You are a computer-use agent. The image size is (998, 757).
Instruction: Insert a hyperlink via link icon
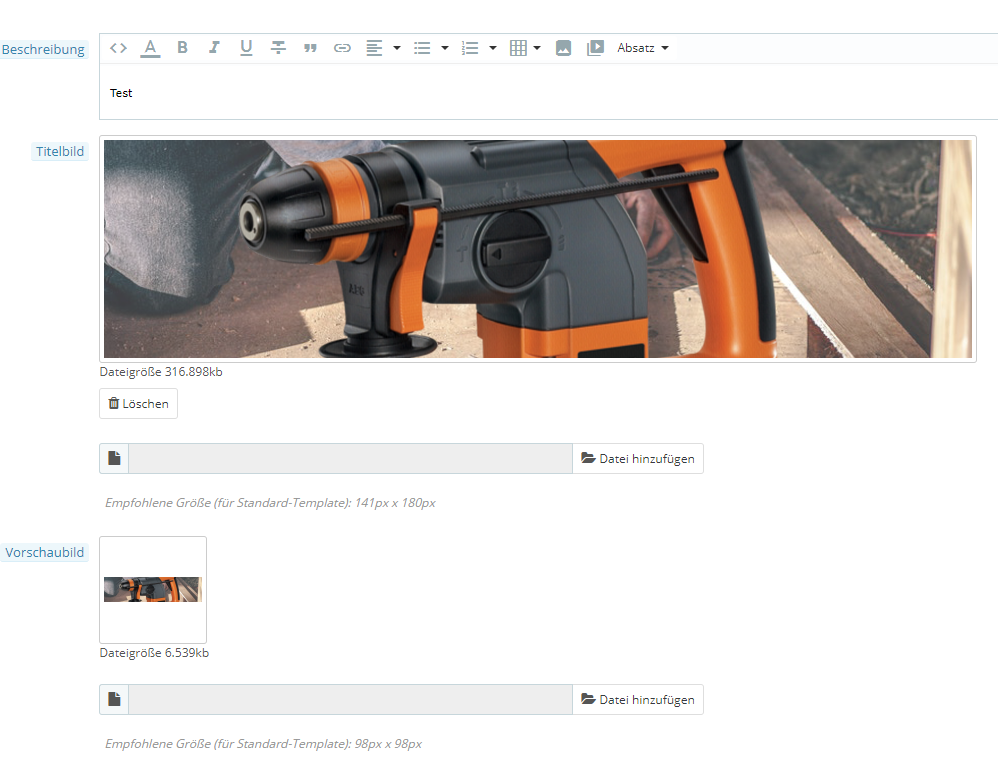coord(342,48)
